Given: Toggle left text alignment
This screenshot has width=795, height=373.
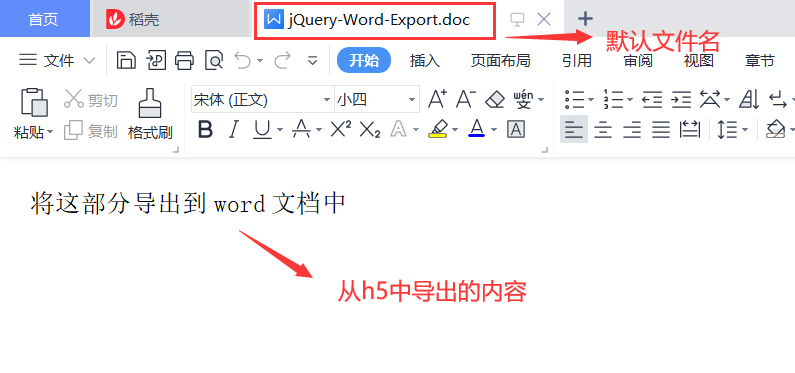Looking at the screenshot, I should point(574,130).
